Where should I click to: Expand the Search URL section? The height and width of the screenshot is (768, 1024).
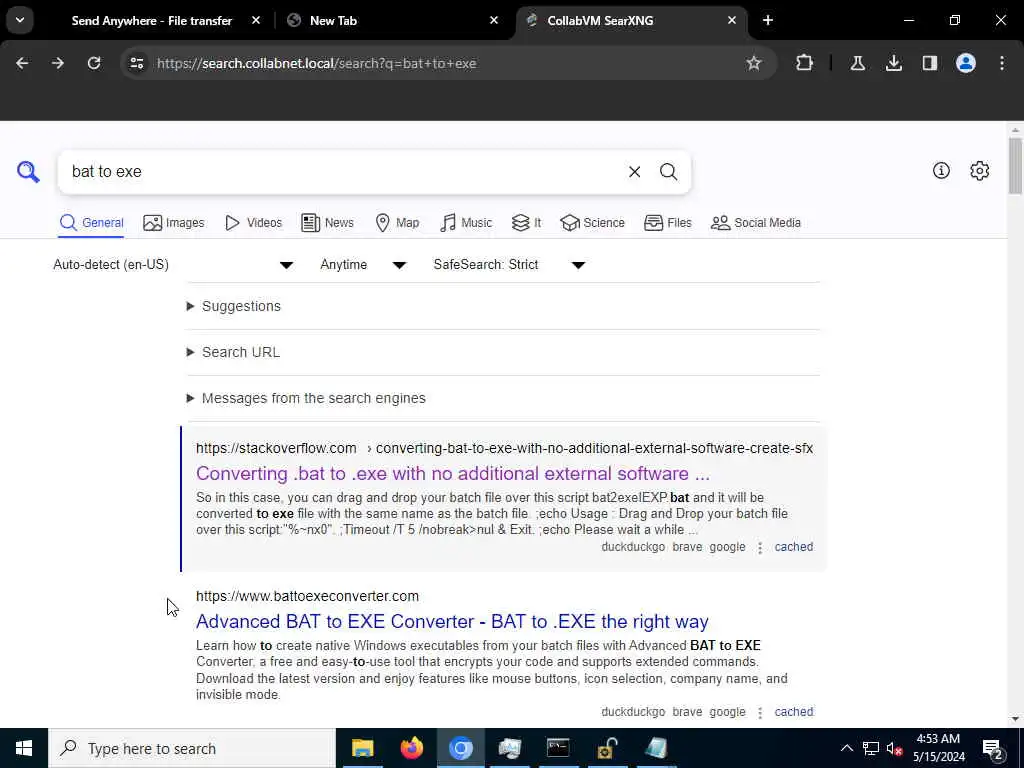[234, 352]
